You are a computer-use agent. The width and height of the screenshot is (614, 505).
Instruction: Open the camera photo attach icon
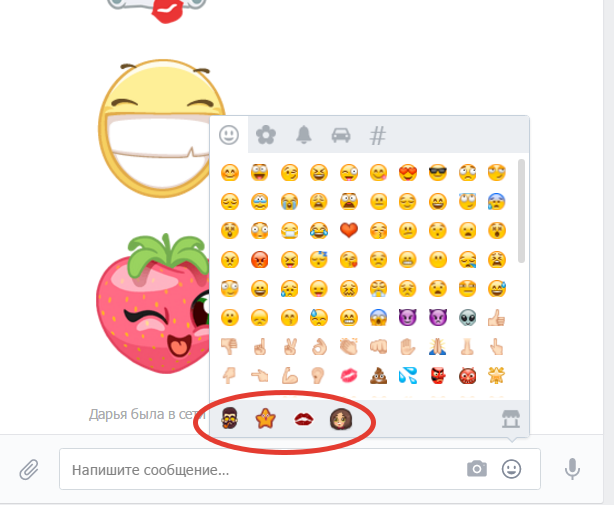coord(477,469)
